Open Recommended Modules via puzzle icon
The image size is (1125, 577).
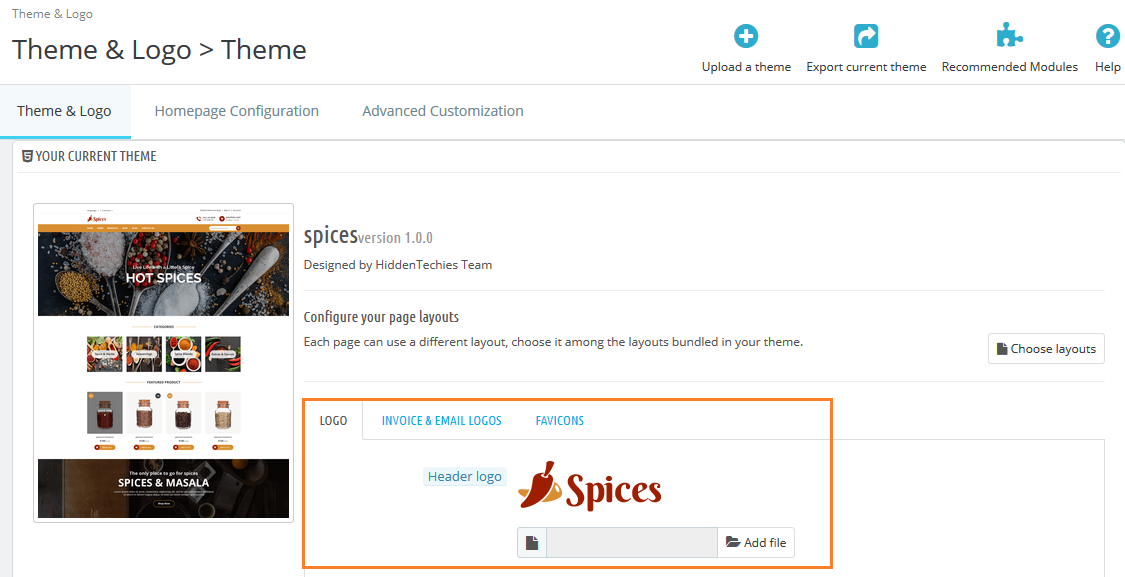[x=1009, y=35]
